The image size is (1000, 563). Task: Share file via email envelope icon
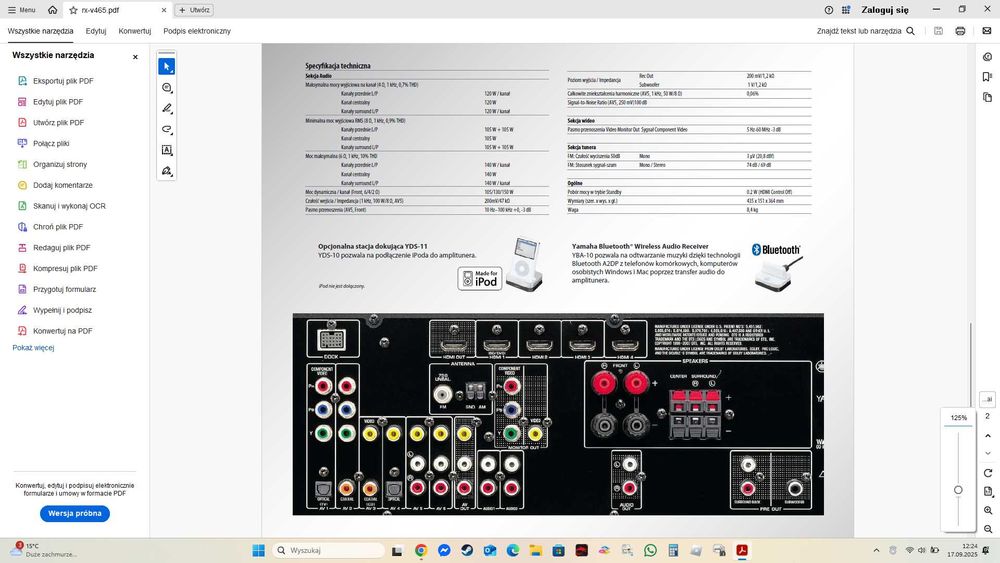click(987, 31)
